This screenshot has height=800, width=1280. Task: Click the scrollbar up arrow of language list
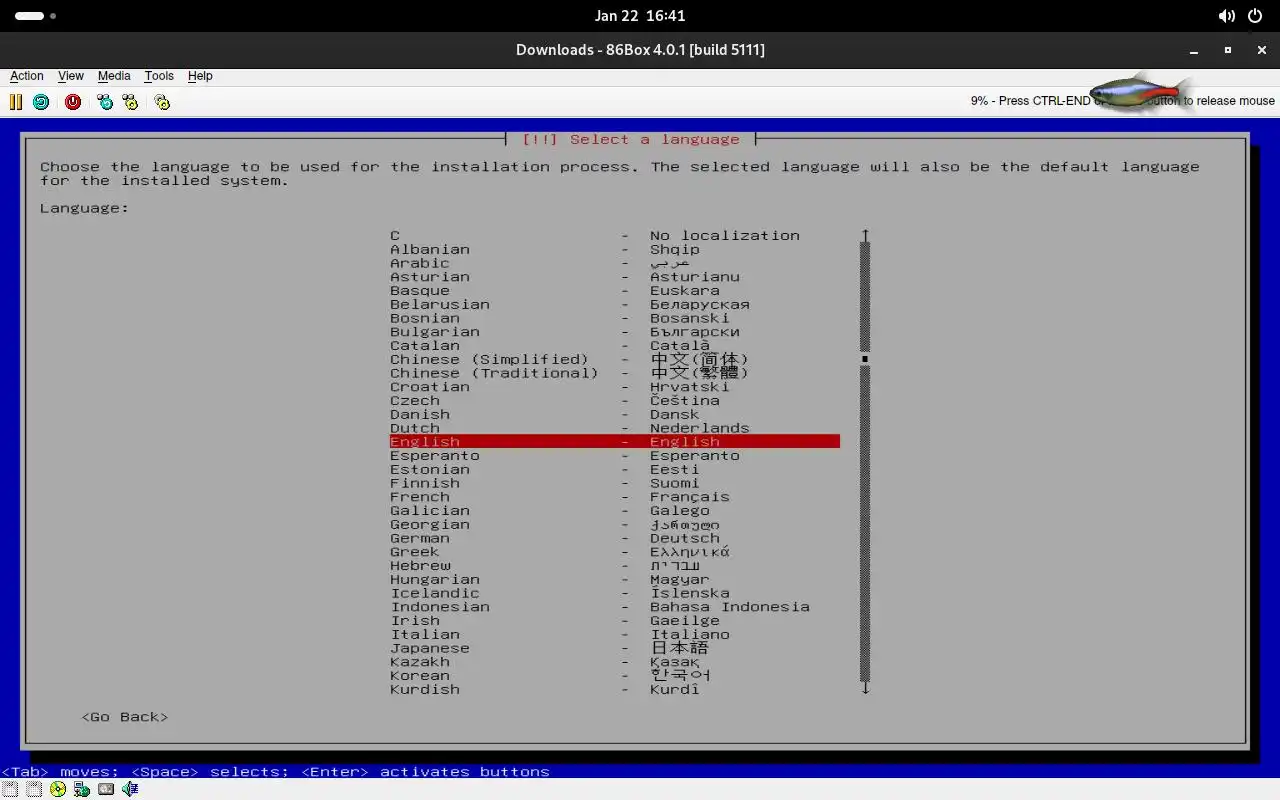tap(865, 235)
